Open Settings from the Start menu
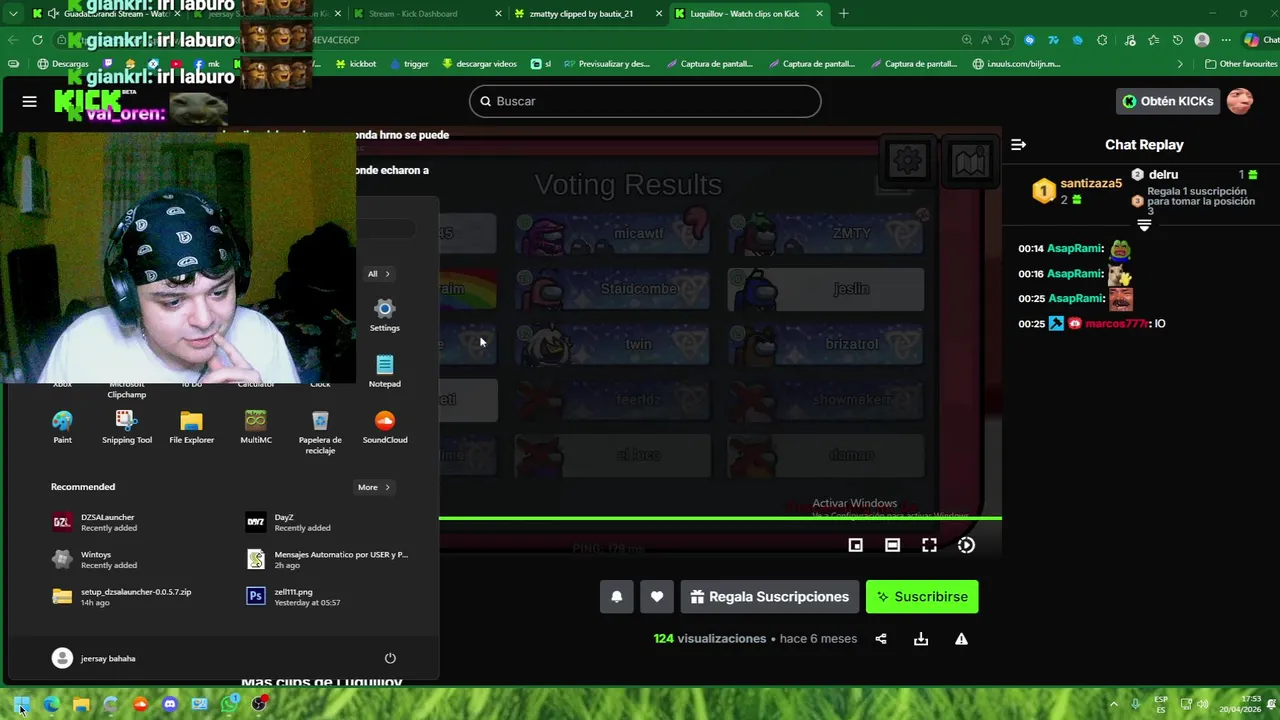The width and height of the screenshot is (1280, 720). click(x=384, y=315)
